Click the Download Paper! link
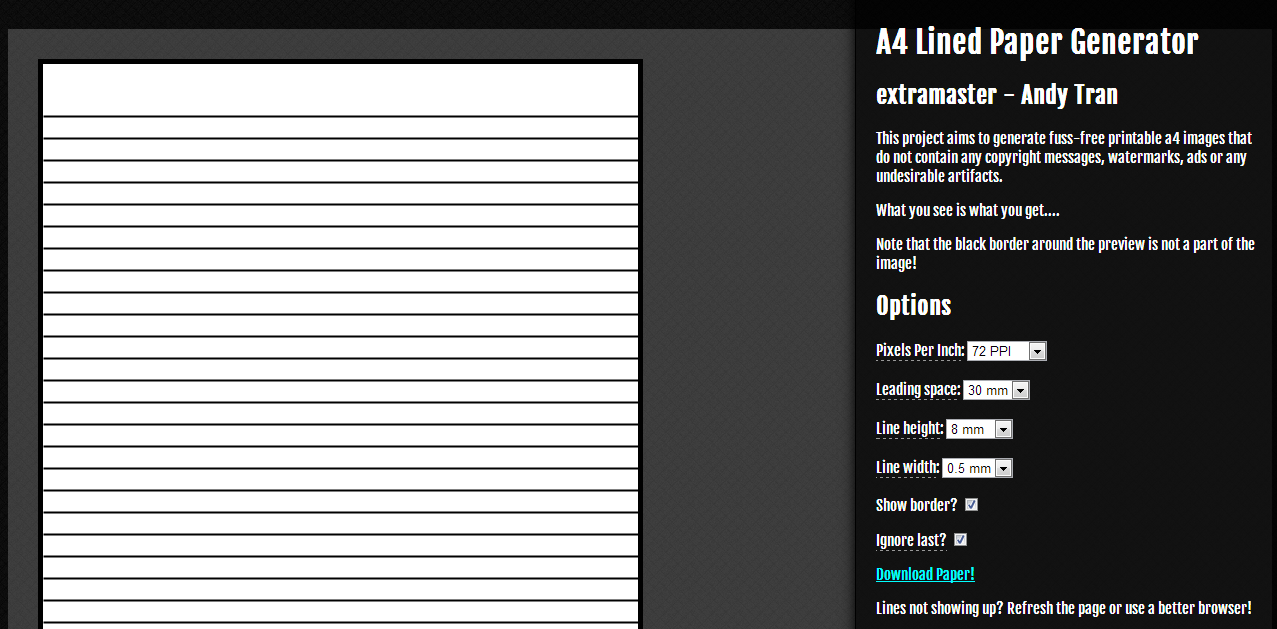The height and width of the screenshot is (629, 1277). pos(924,573)
